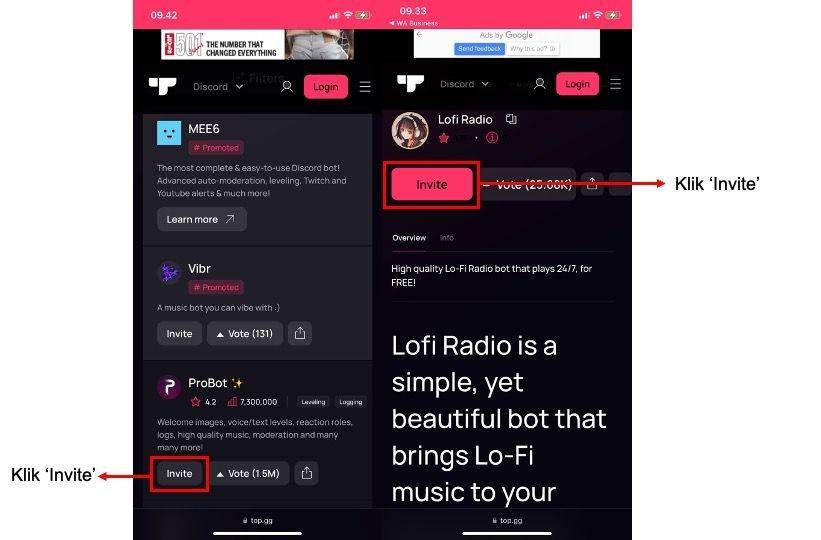
Task: Click Login button in the right screen
Action: [577, 84]
